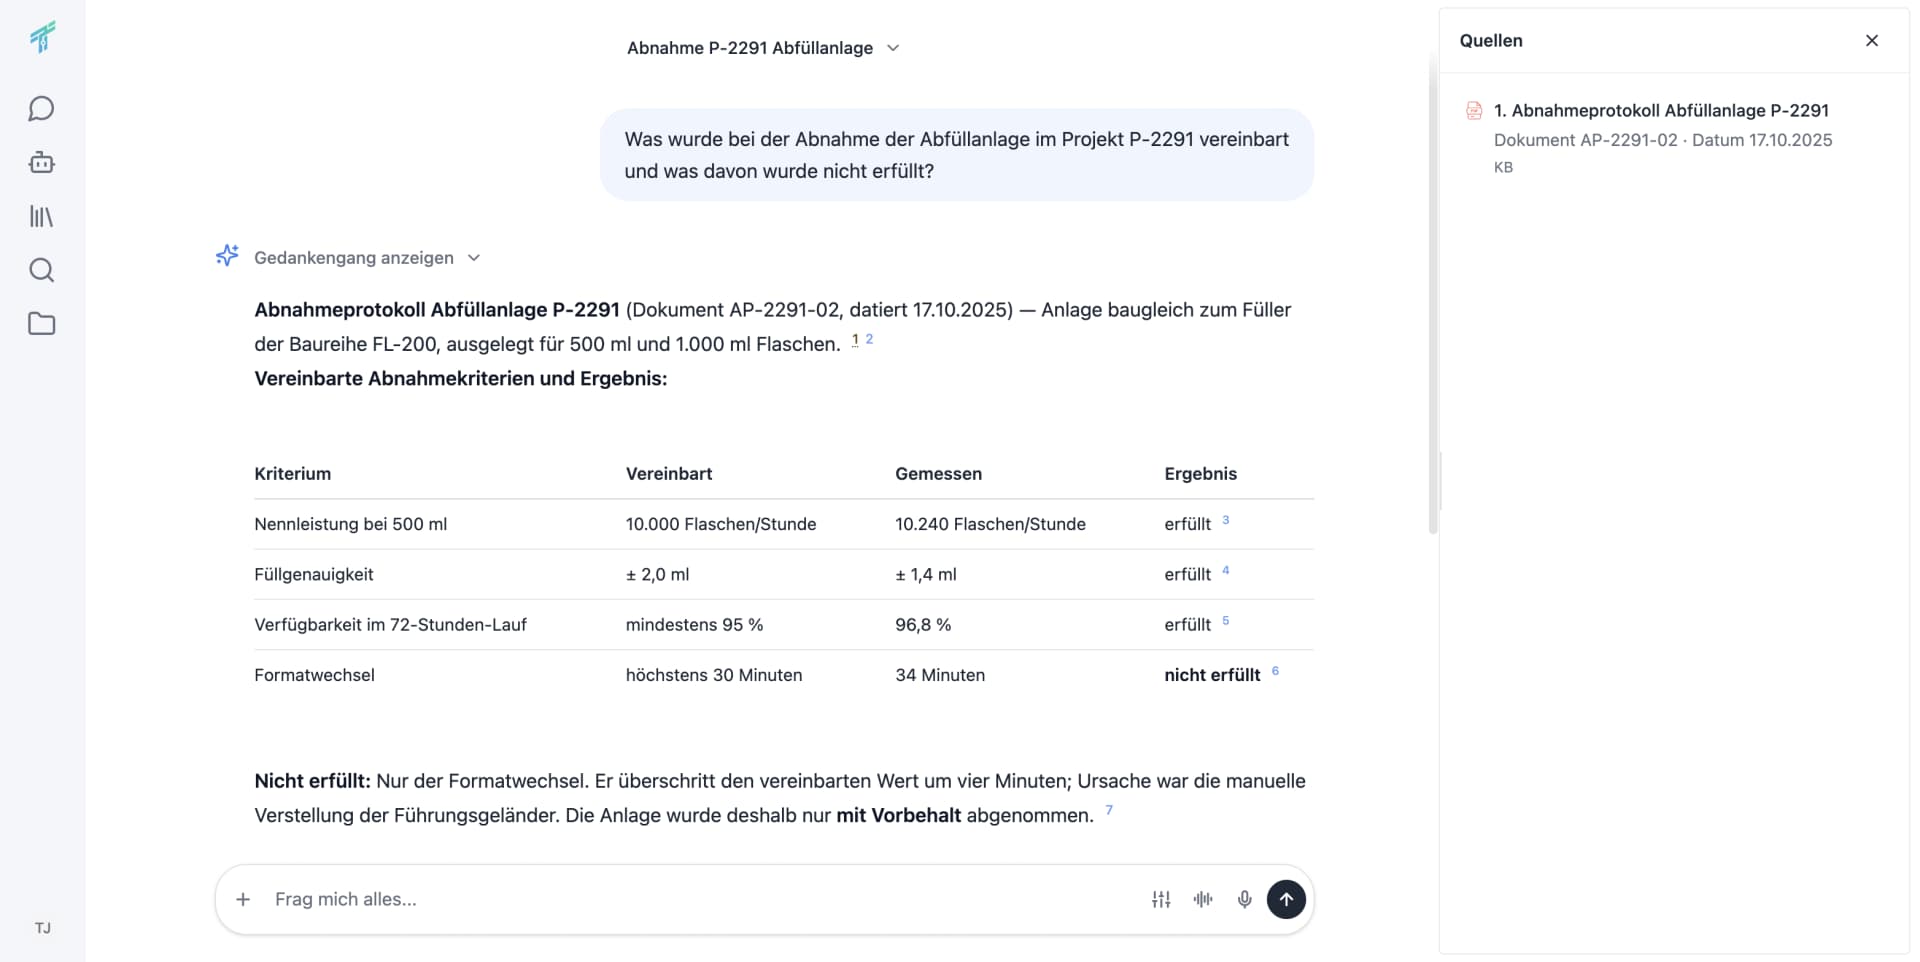Close the Quellen panel

point(1872,40)
